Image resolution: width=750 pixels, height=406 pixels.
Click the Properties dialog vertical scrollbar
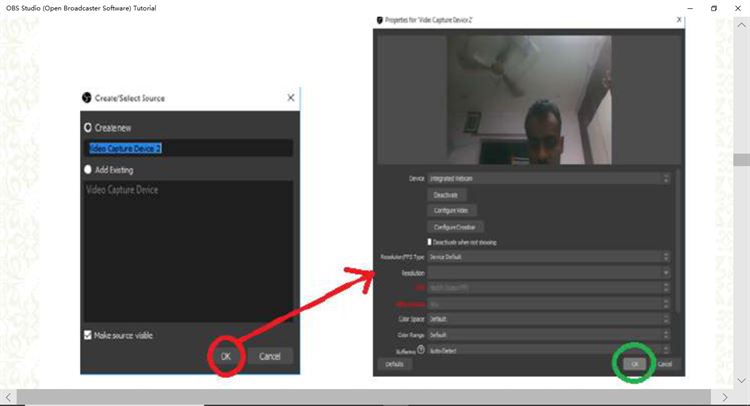677,241
